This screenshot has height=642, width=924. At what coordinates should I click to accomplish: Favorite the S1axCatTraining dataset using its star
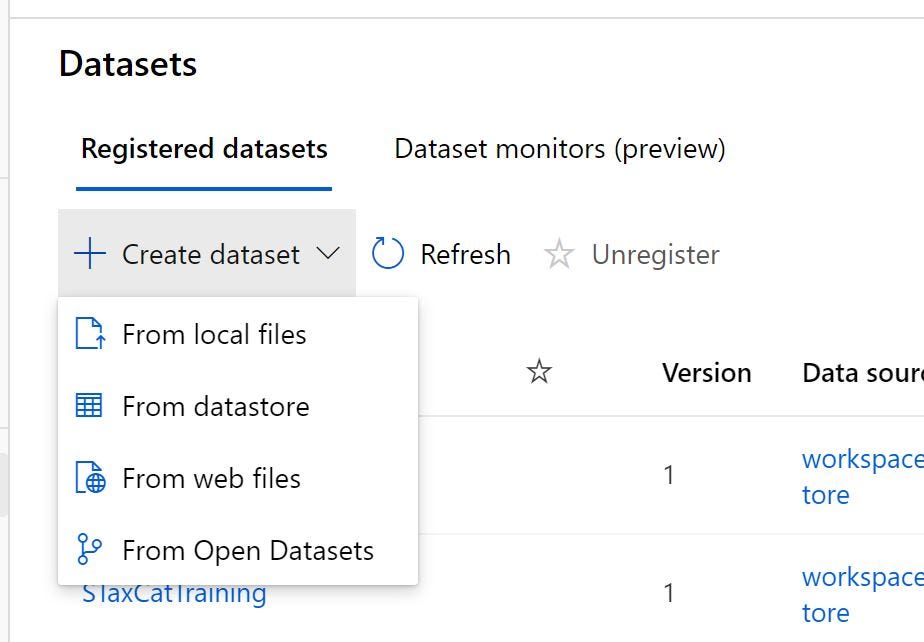coord(540,593)
